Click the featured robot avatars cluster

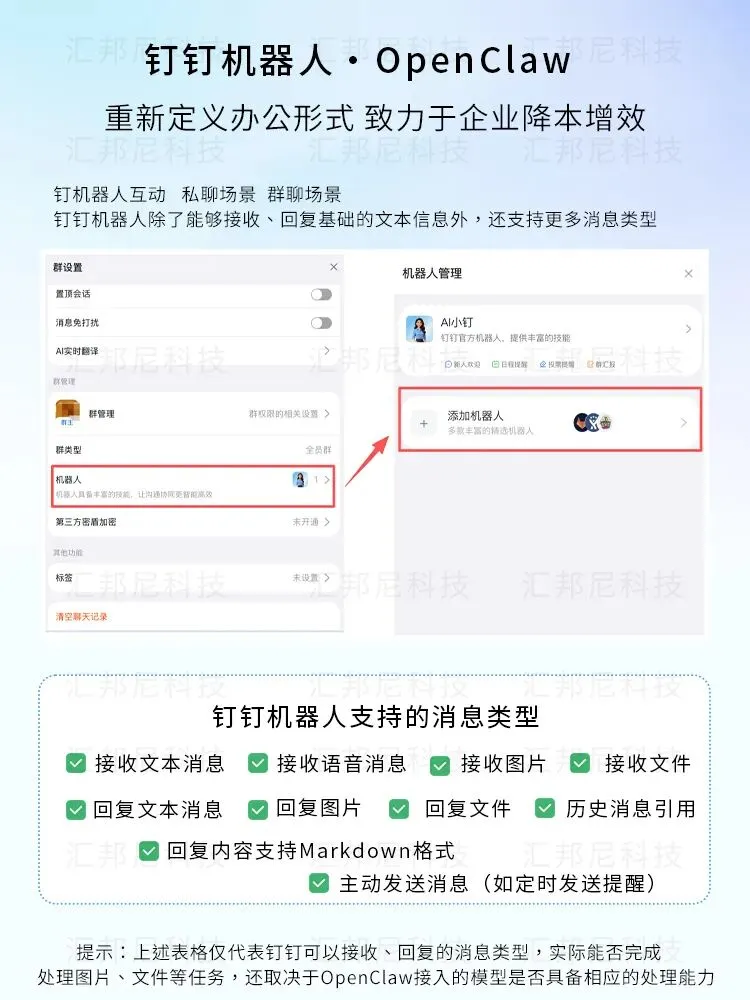pos(593,422)
